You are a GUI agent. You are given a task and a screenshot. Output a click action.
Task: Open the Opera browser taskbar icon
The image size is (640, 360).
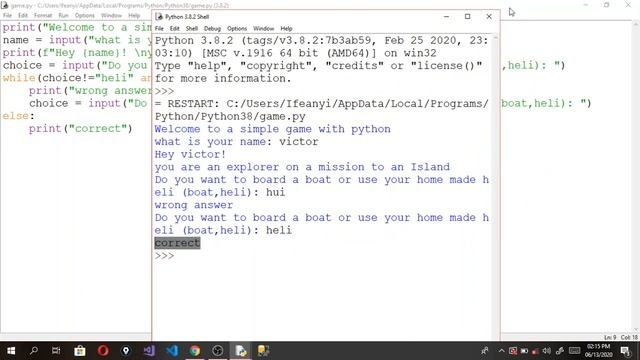coord(103,351)
